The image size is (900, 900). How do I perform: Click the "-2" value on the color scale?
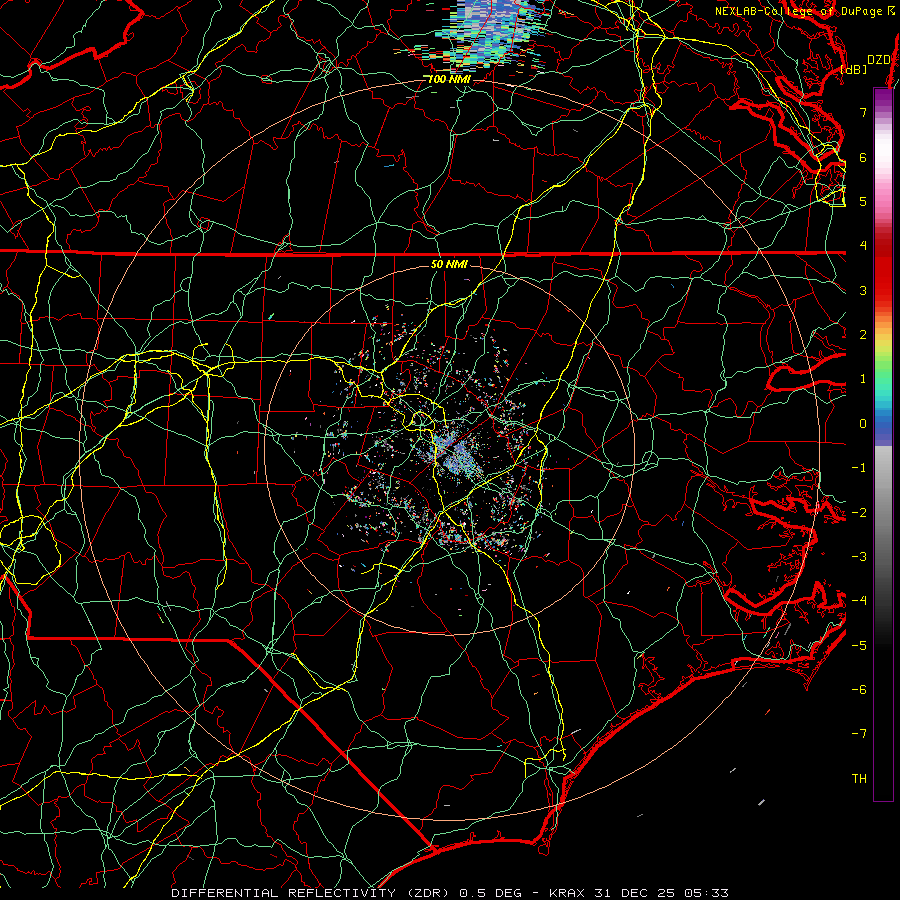pos(859,513)
